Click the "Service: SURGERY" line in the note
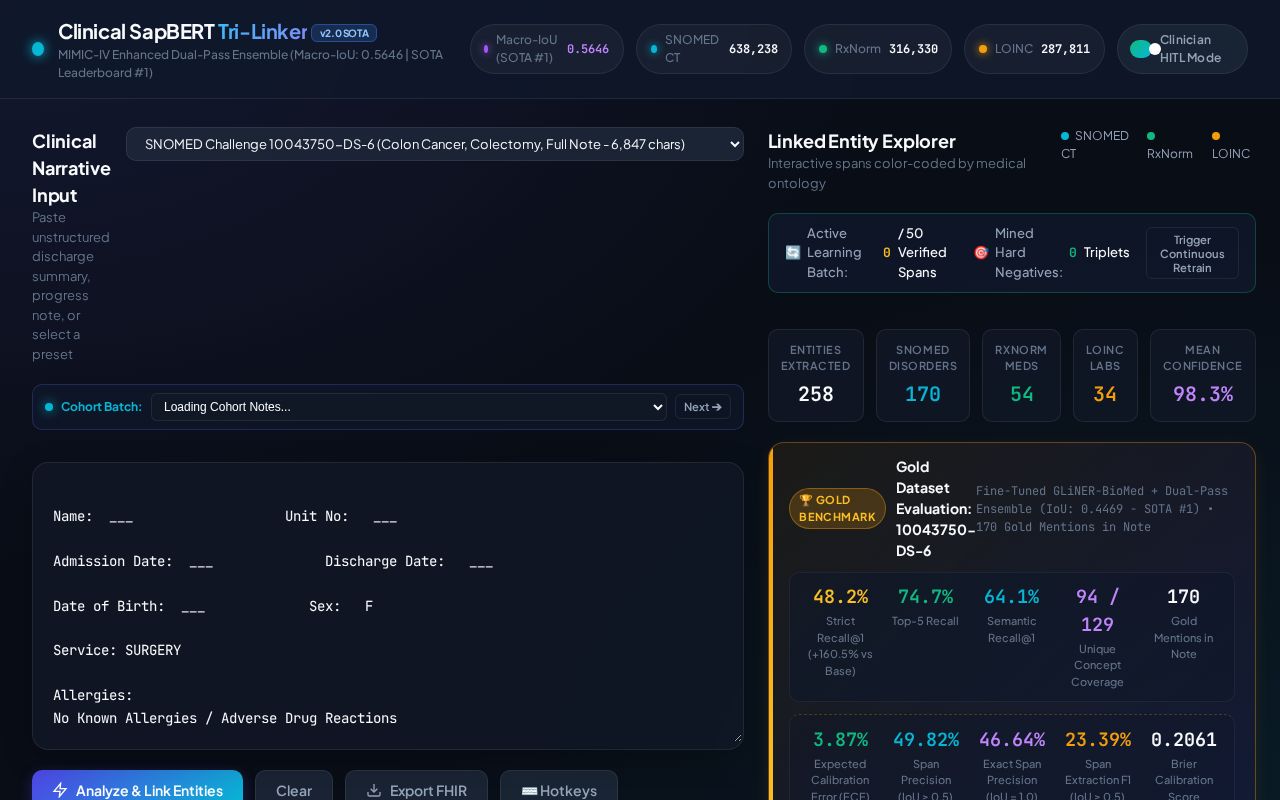 click(117, 651)
